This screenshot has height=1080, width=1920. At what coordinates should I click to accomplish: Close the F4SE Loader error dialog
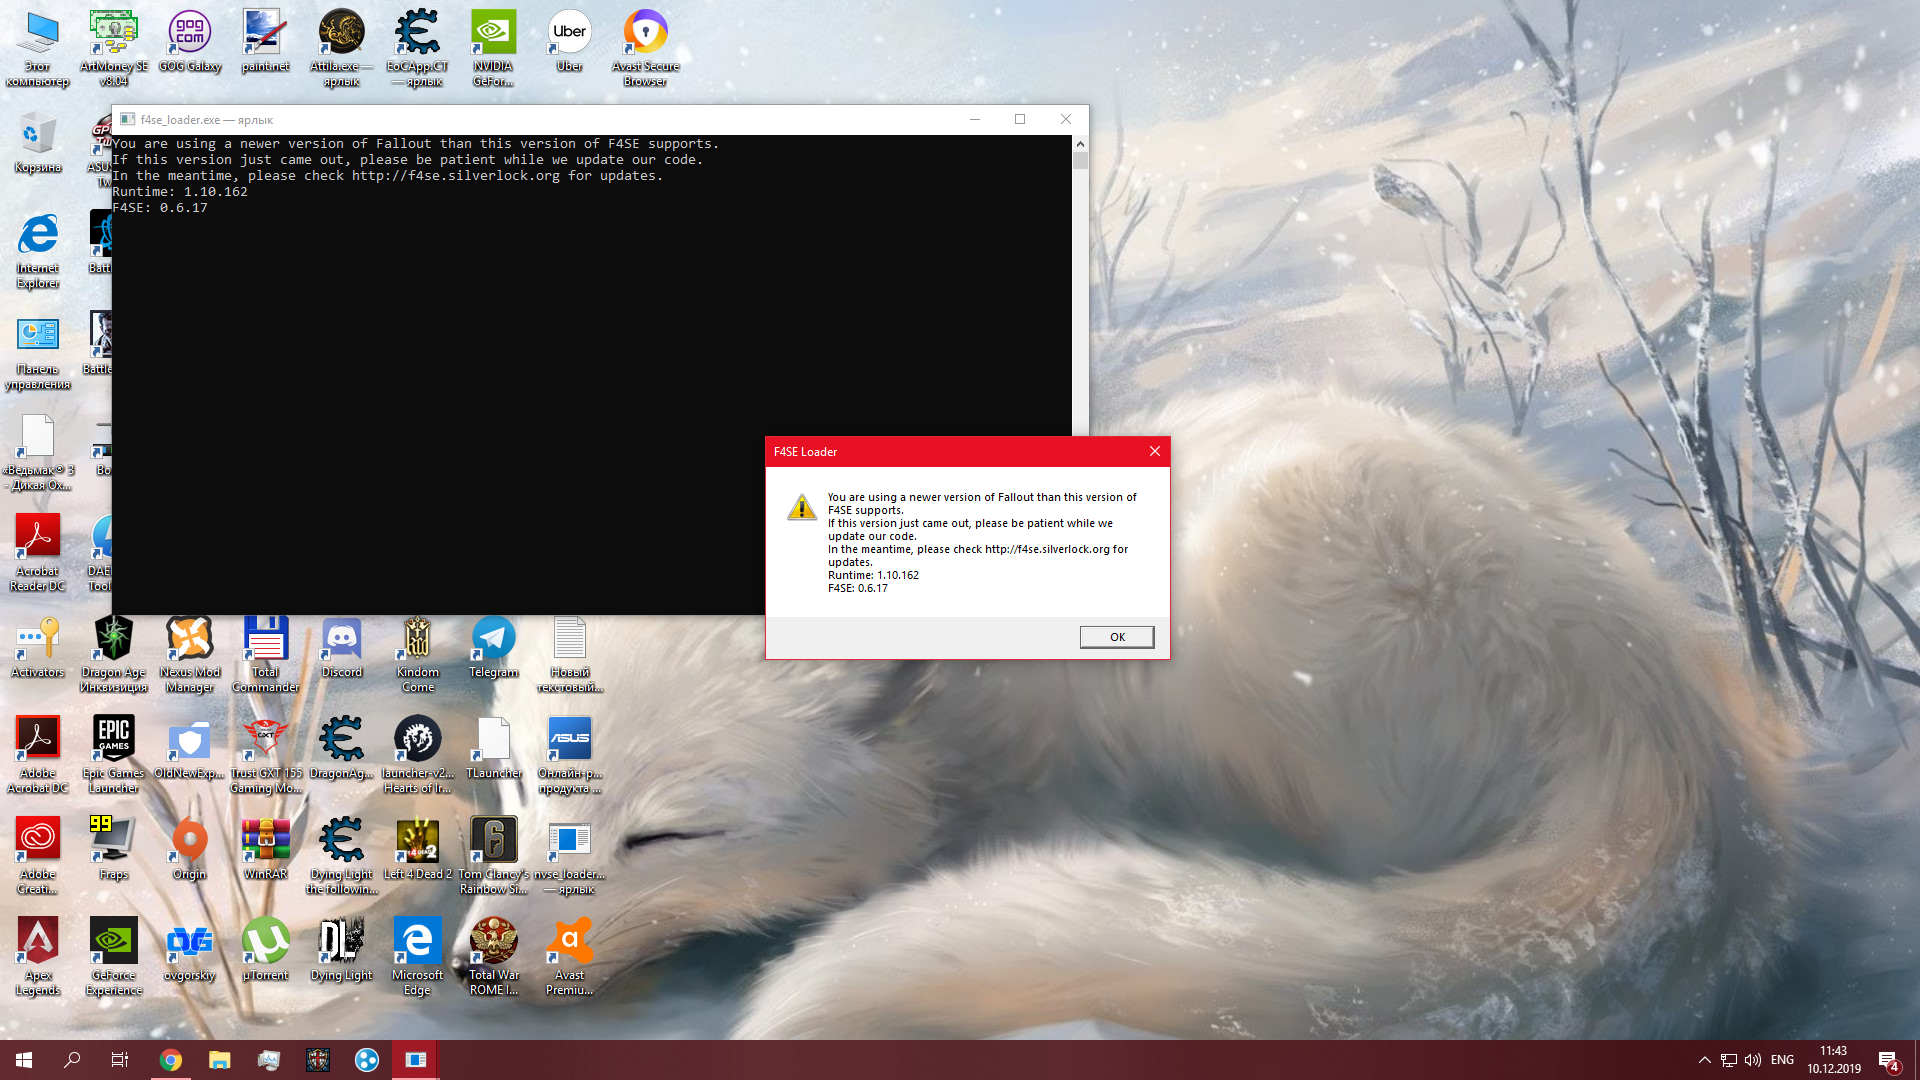[x=1154, y=451]
